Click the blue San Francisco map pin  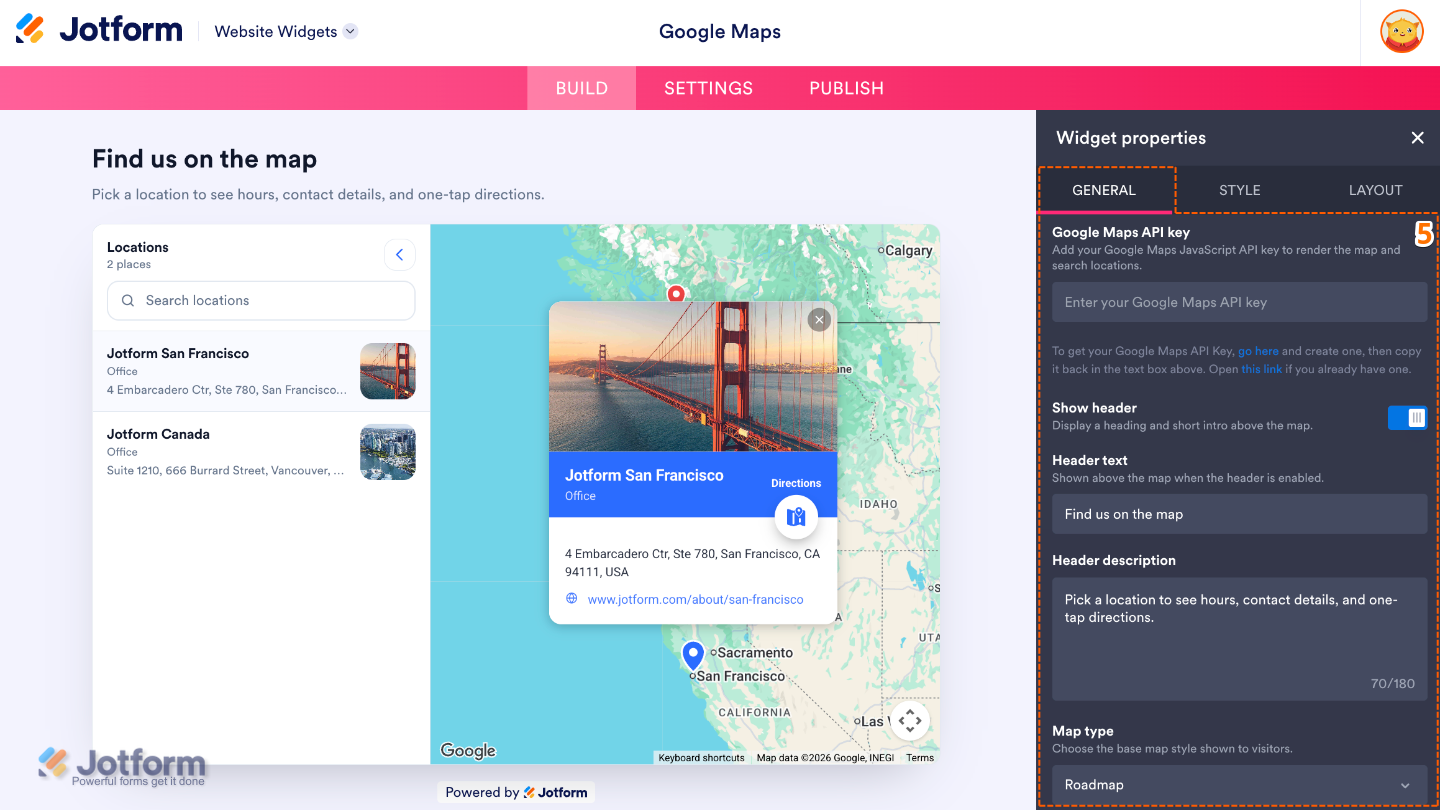pyautogui.click(x=693, y=656)
